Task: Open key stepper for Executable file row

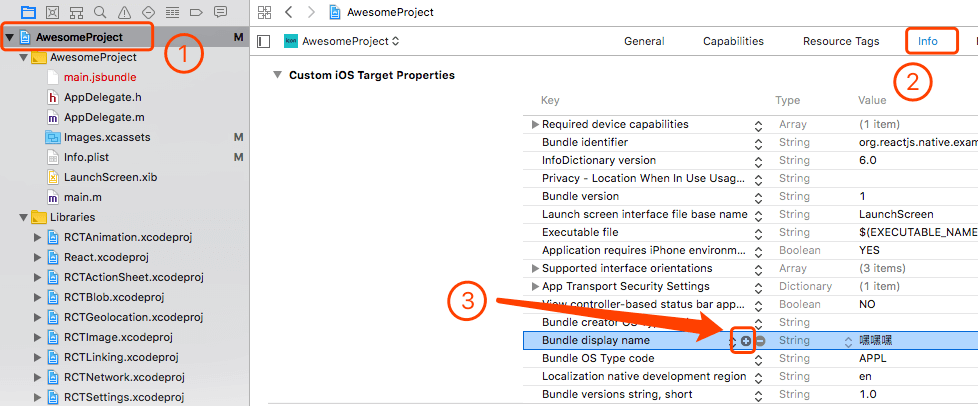Action: pos(758,234)
